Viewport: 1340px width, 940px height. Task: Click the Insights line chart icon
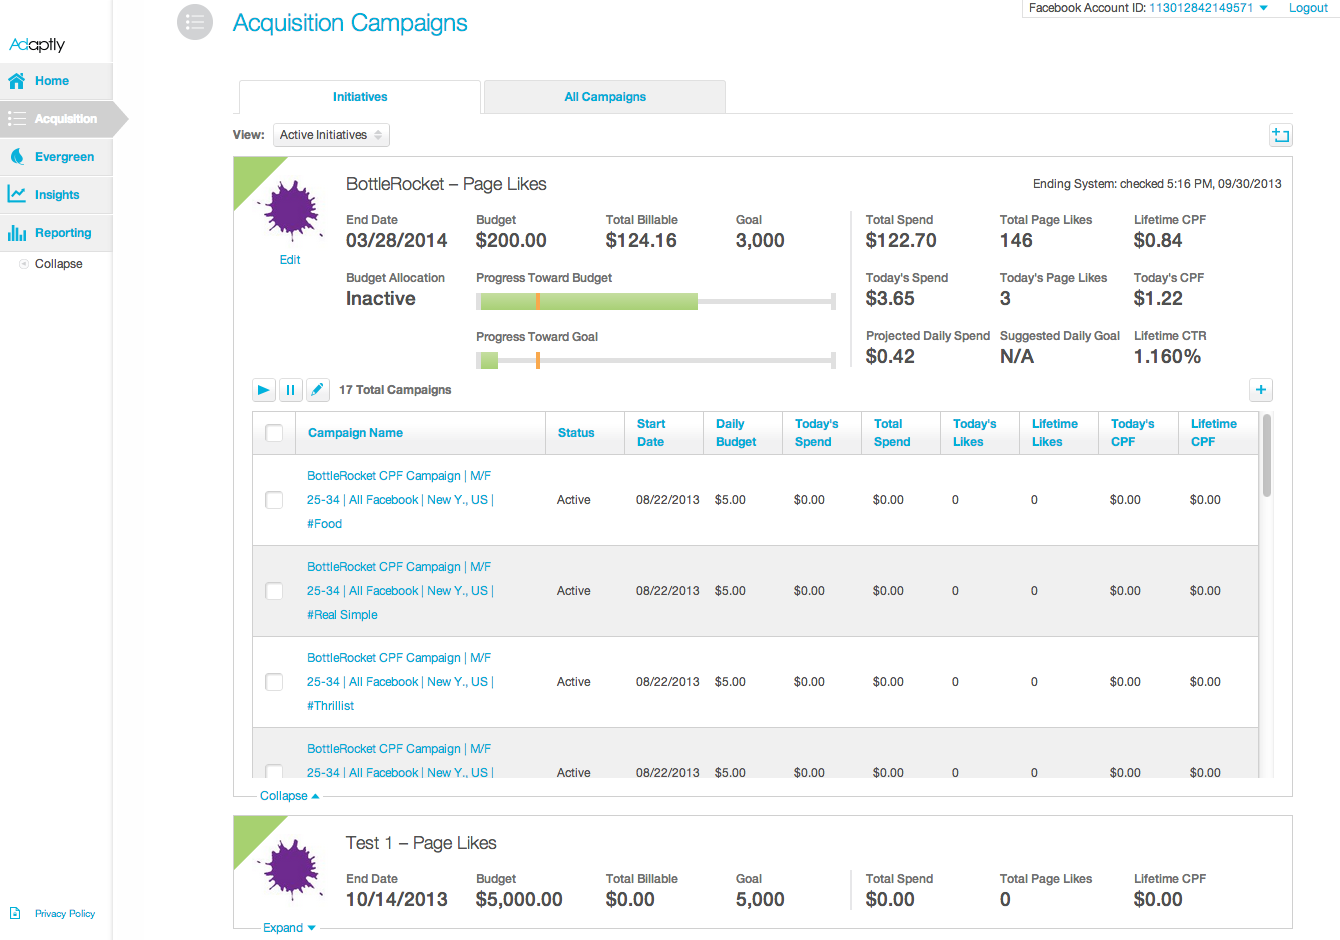17,195
